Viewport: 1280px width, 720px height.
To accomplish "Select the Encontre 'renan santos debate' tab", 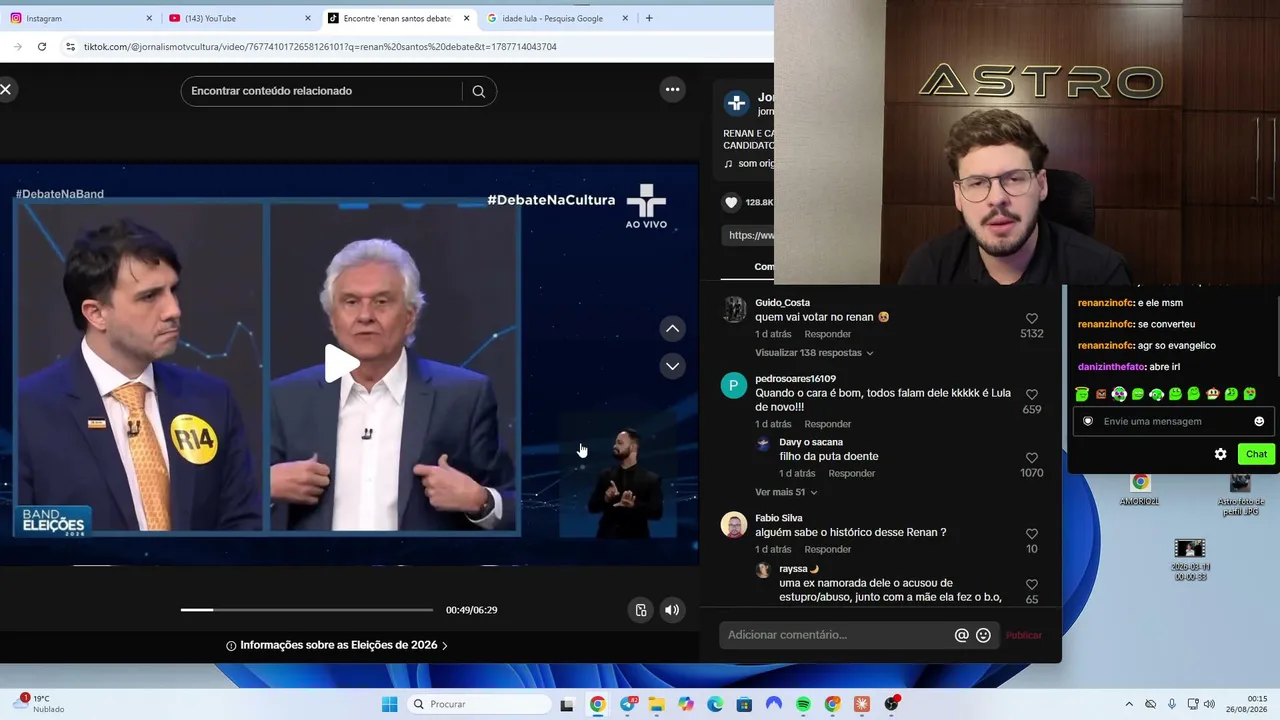I will 398,18.
